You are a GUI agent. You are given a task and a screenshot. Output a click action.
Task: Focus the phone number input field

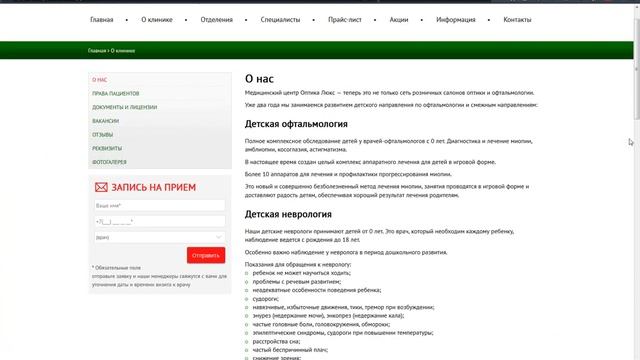pyautogui.click(x=160, y=221)
